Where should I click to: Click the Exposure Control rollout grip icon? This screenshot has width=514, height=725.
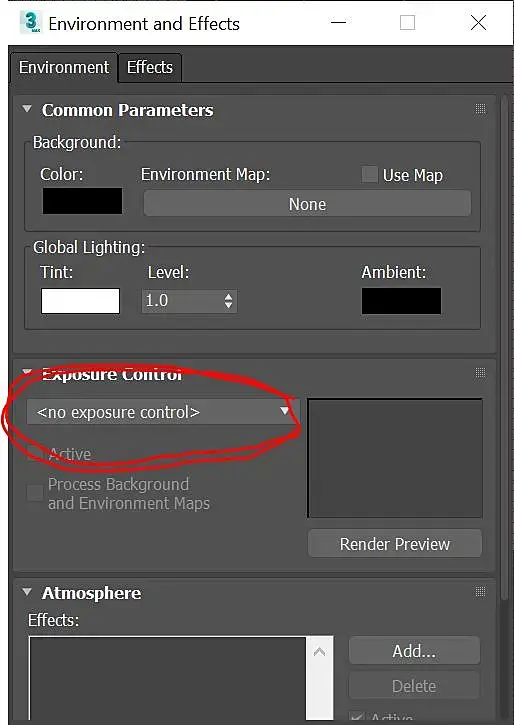click(480, 373)
